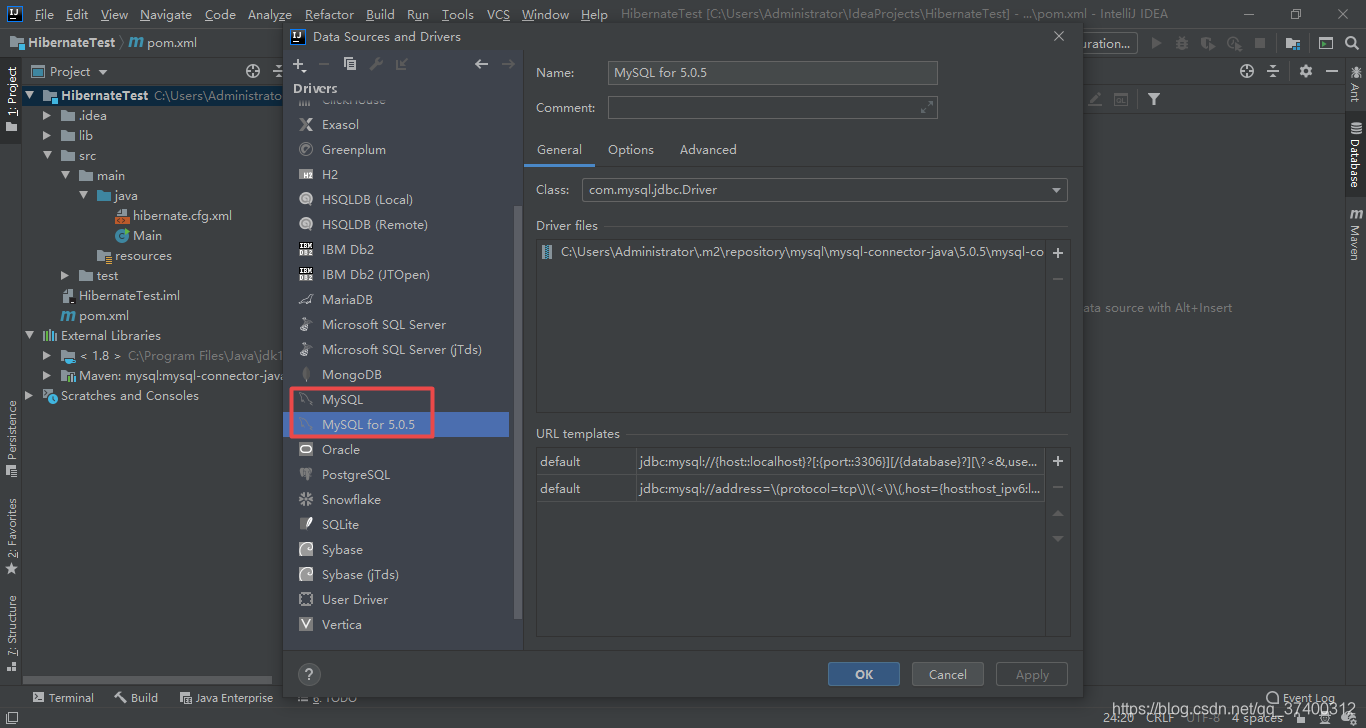
Task: Open Project Structure icon in main toolbar
Action: (x=1293, y=43)
